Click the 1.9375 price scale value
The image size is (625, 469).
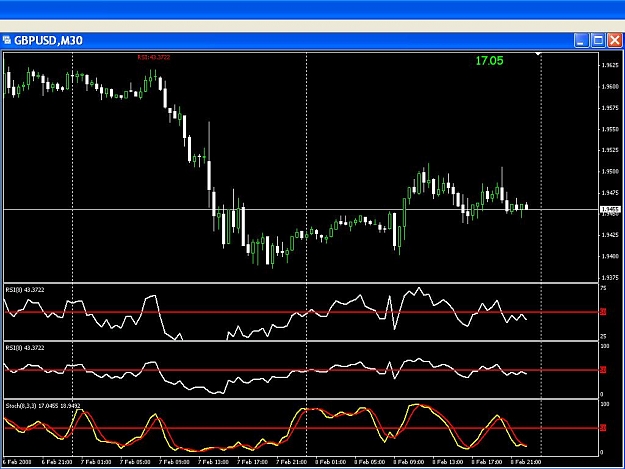(x=611, y=278)
